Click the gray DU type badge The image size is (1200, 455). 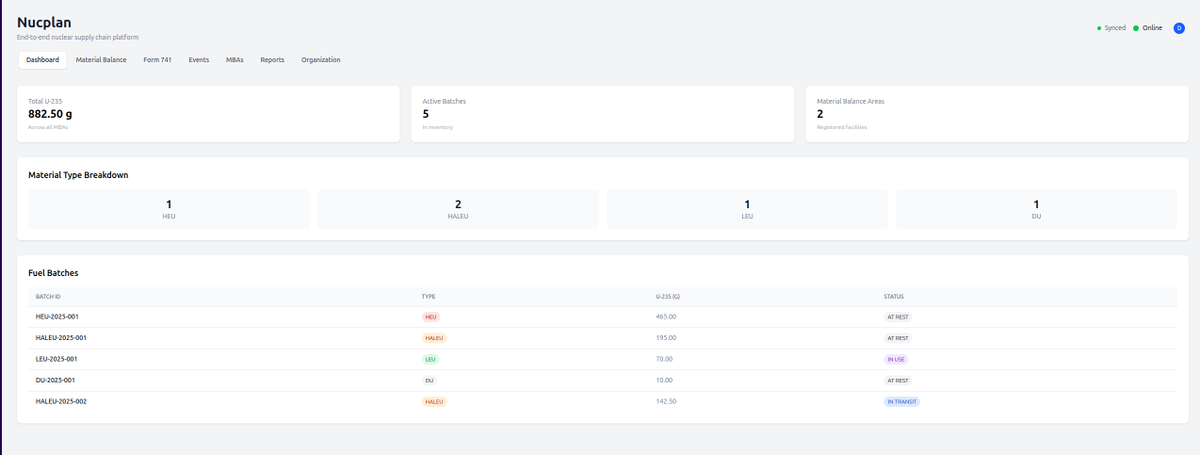pyautogui.click(x=430, y=380)
